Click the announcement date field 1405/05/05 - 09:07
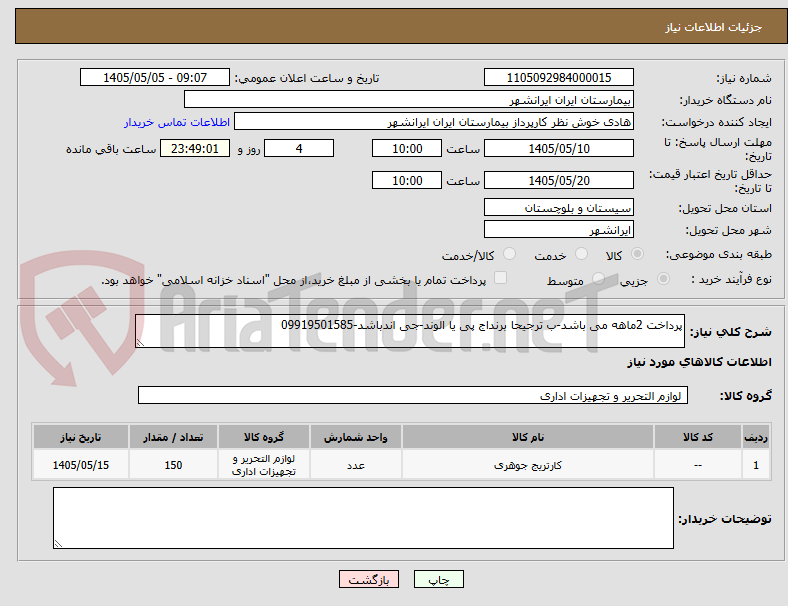The height and width of the screenshot is (606, 788). pos(155,77)
